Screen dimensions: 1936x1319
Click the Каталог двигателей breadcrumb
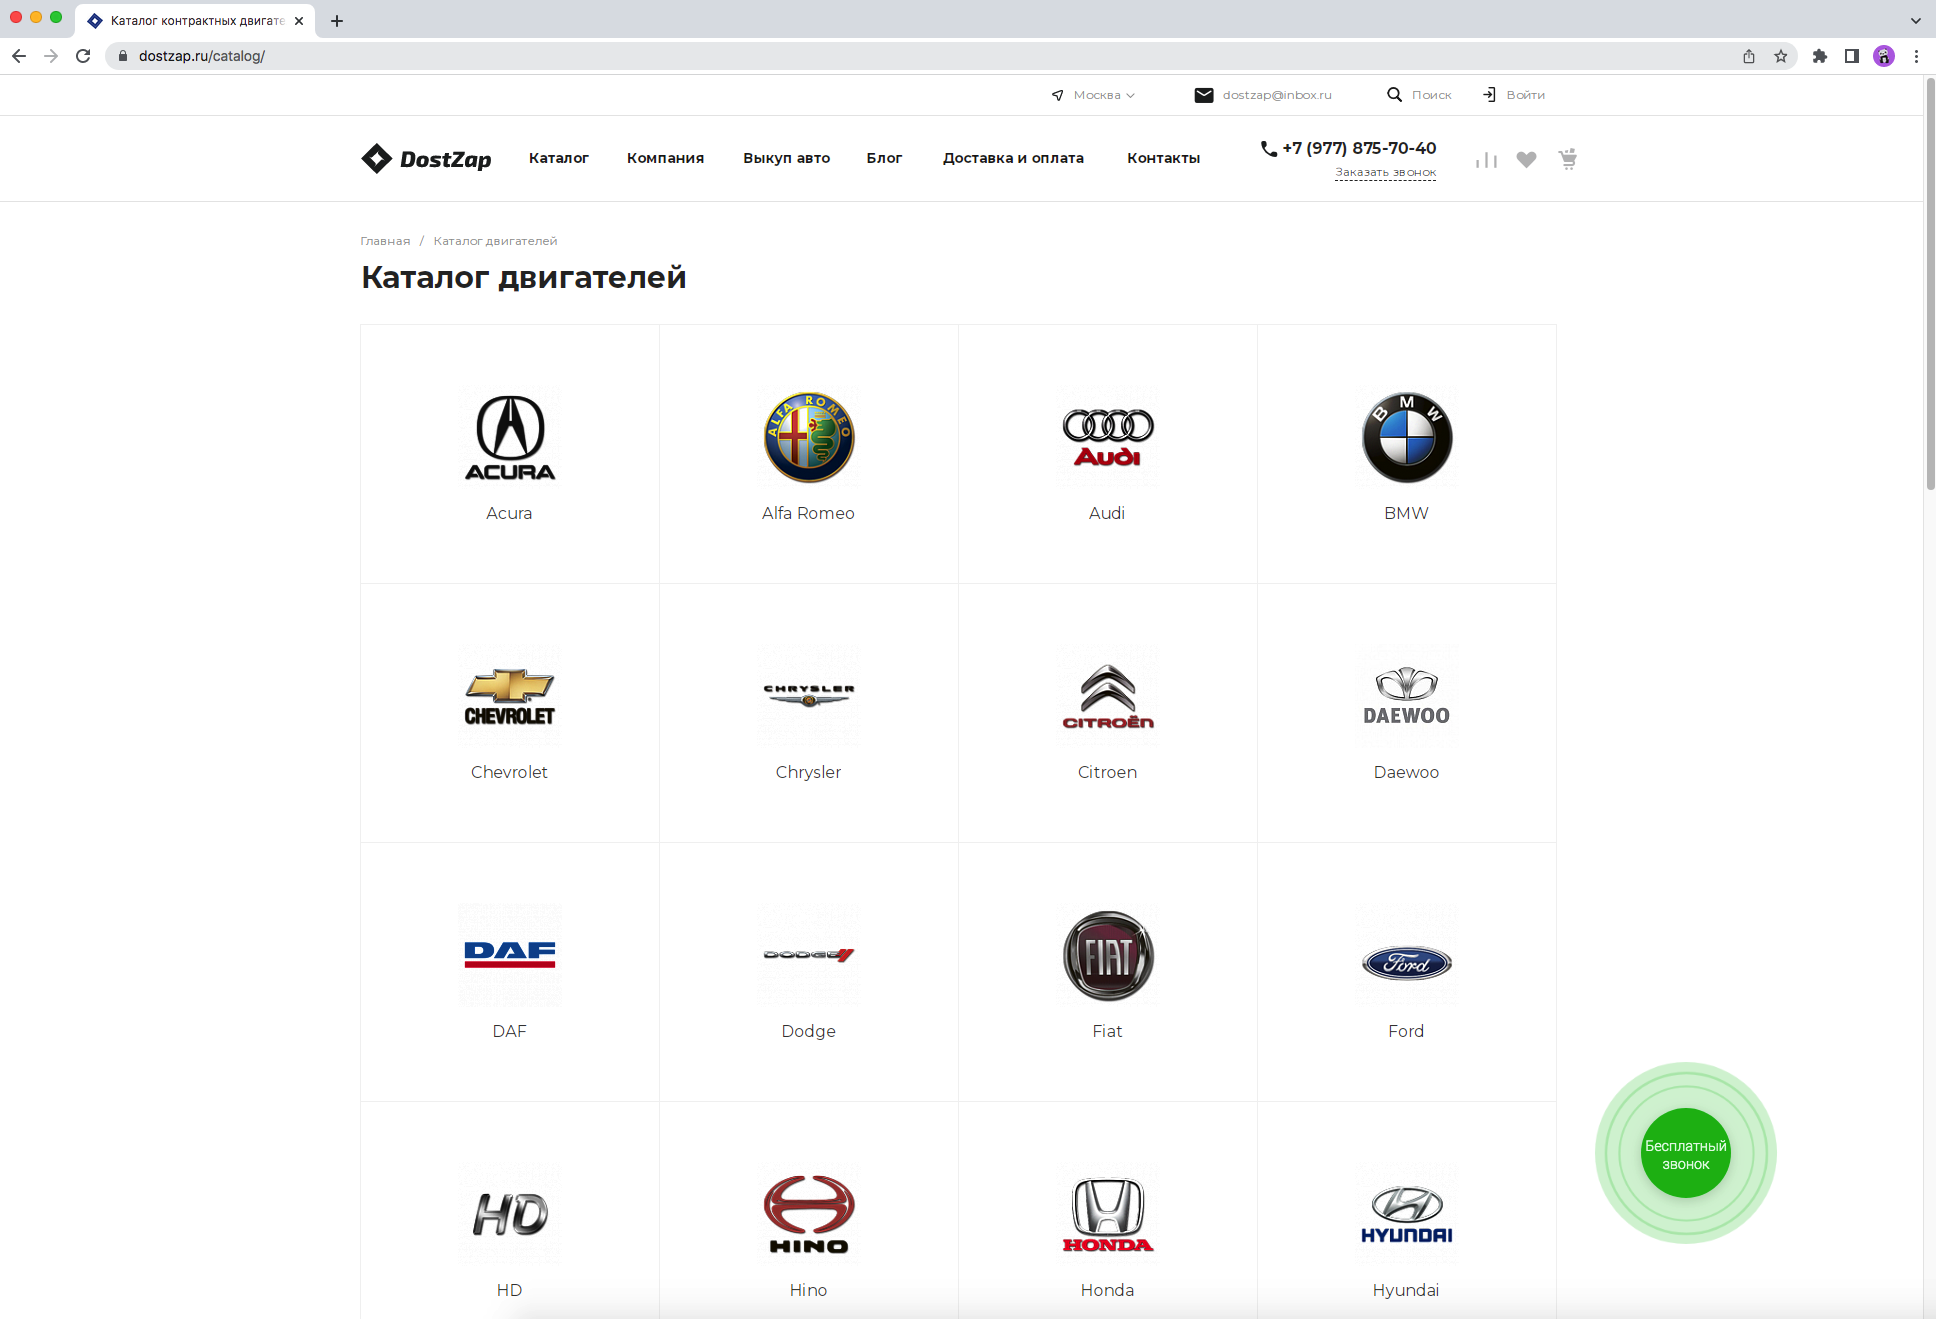point(495,241)
